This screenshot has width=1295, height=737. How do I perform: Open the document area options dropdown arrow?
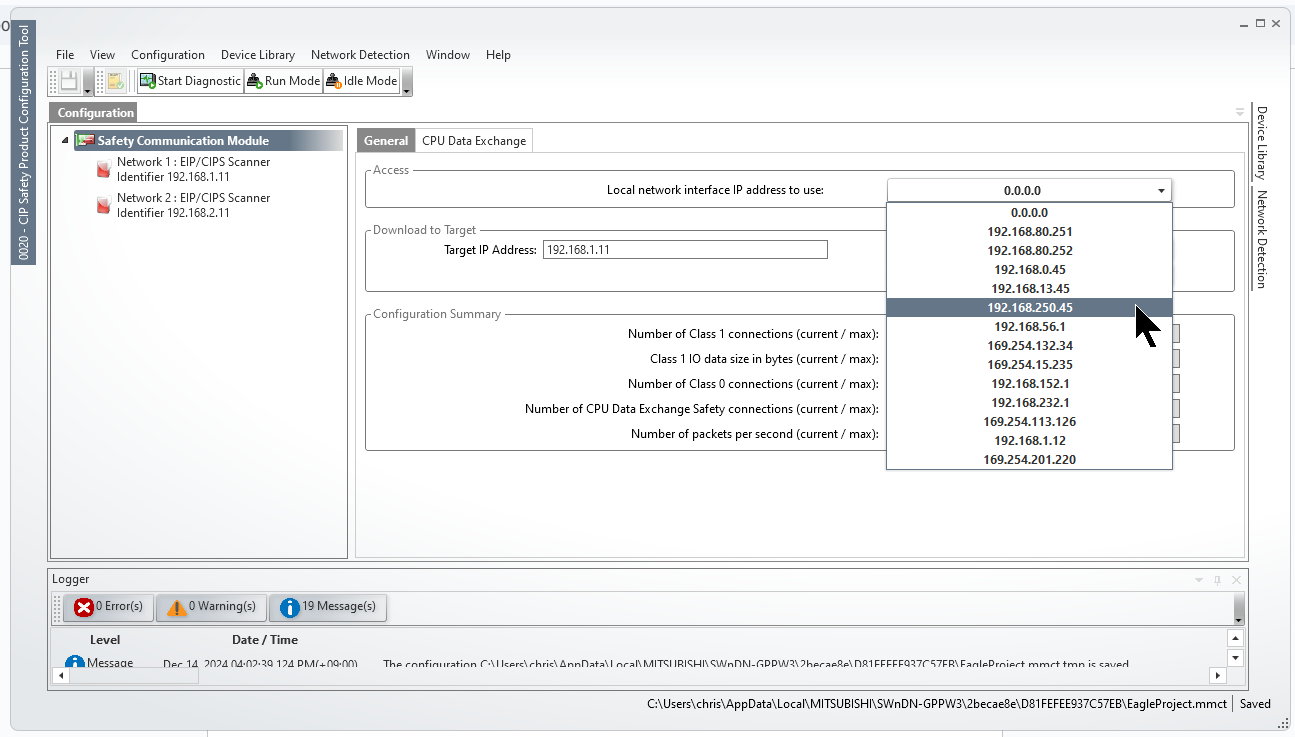coord(1240,112)
